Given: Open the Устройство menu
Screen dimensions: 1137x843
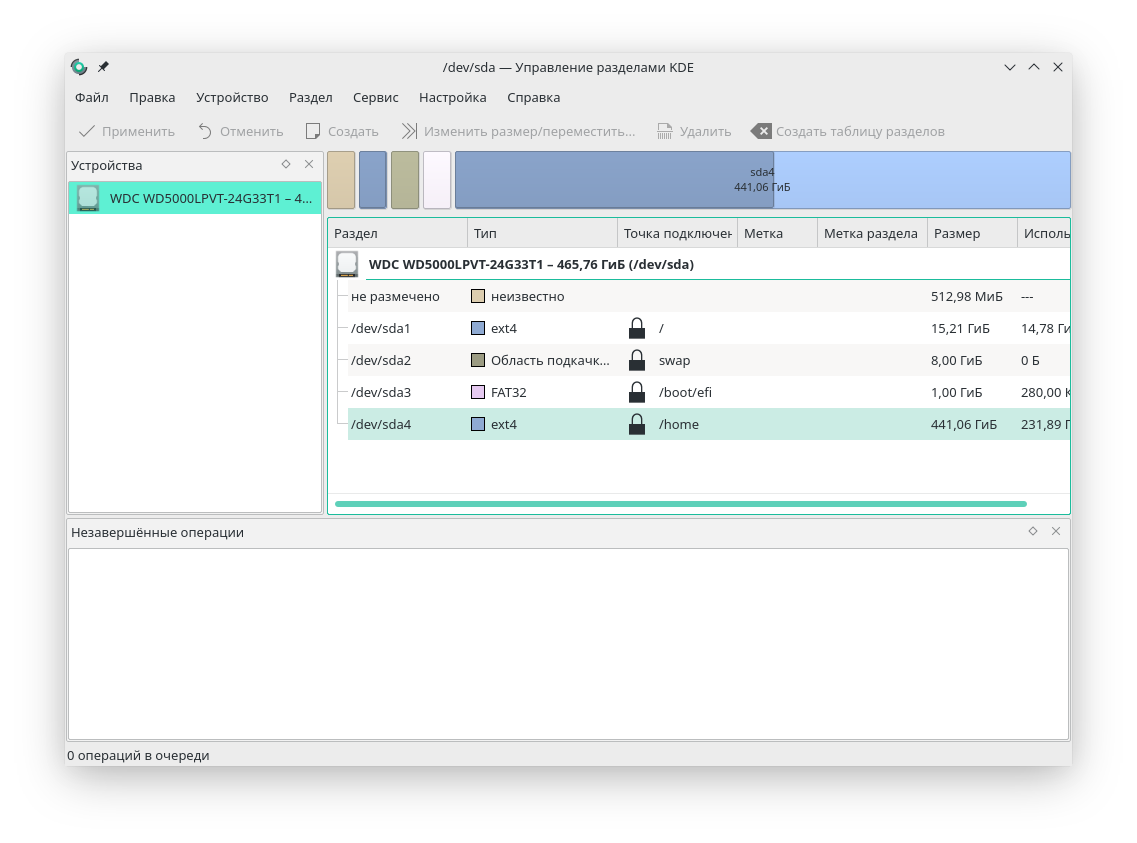Looking at the screenshot, I should [x=232, y=97].
